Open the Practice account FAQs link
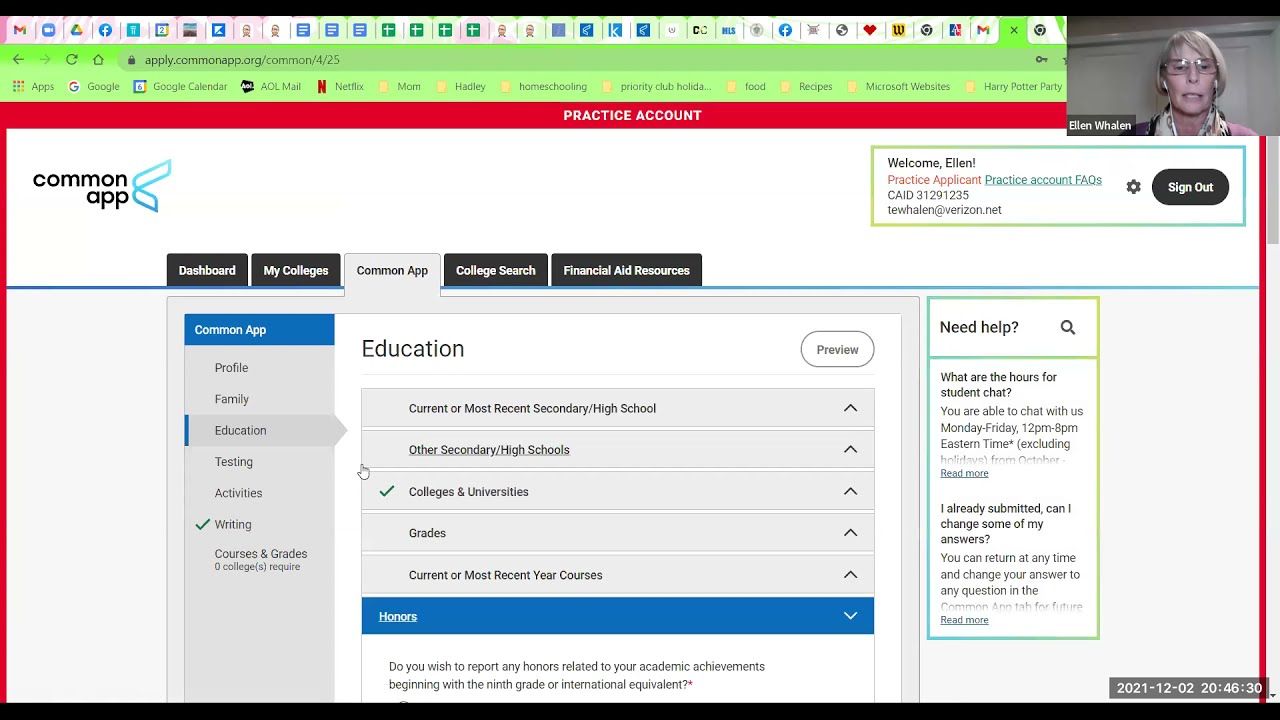 (x=1043, y=180)
